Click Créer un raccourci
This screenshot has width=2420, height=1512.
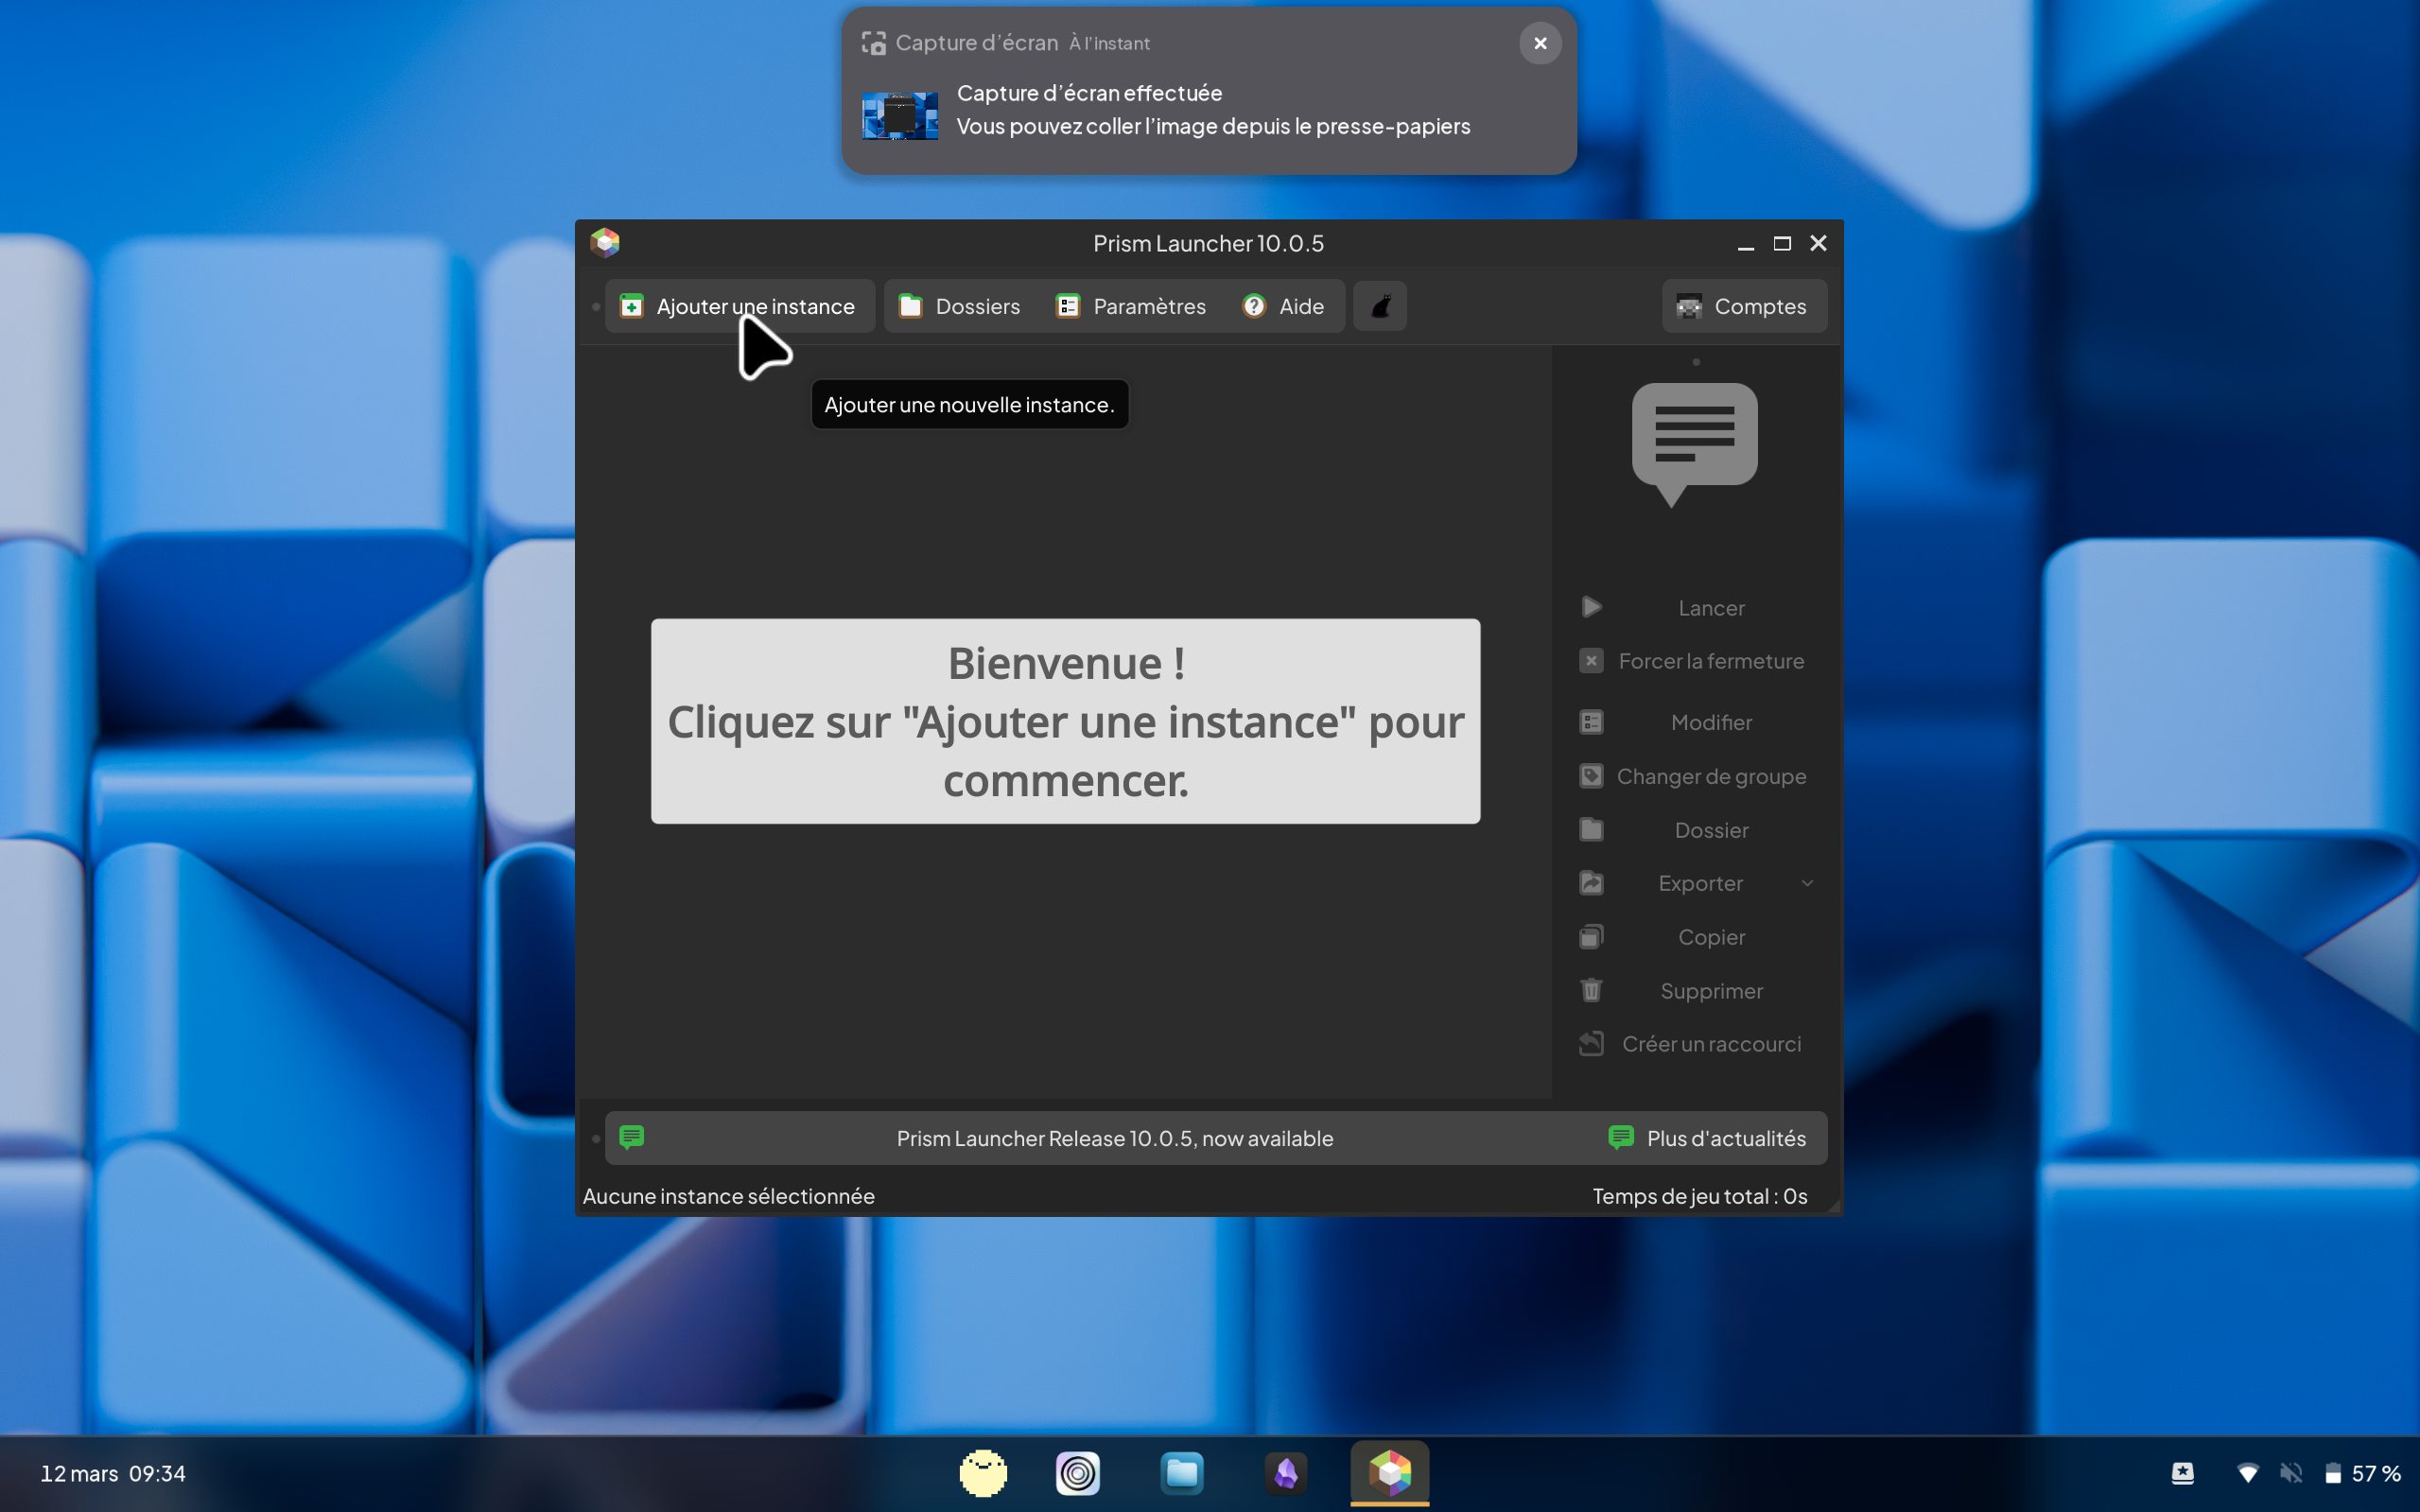tap(1694, 1044)
